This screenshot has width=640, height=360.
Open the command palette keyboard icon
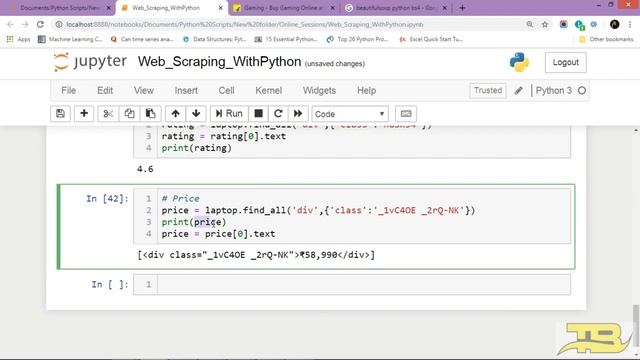[406, 113]
